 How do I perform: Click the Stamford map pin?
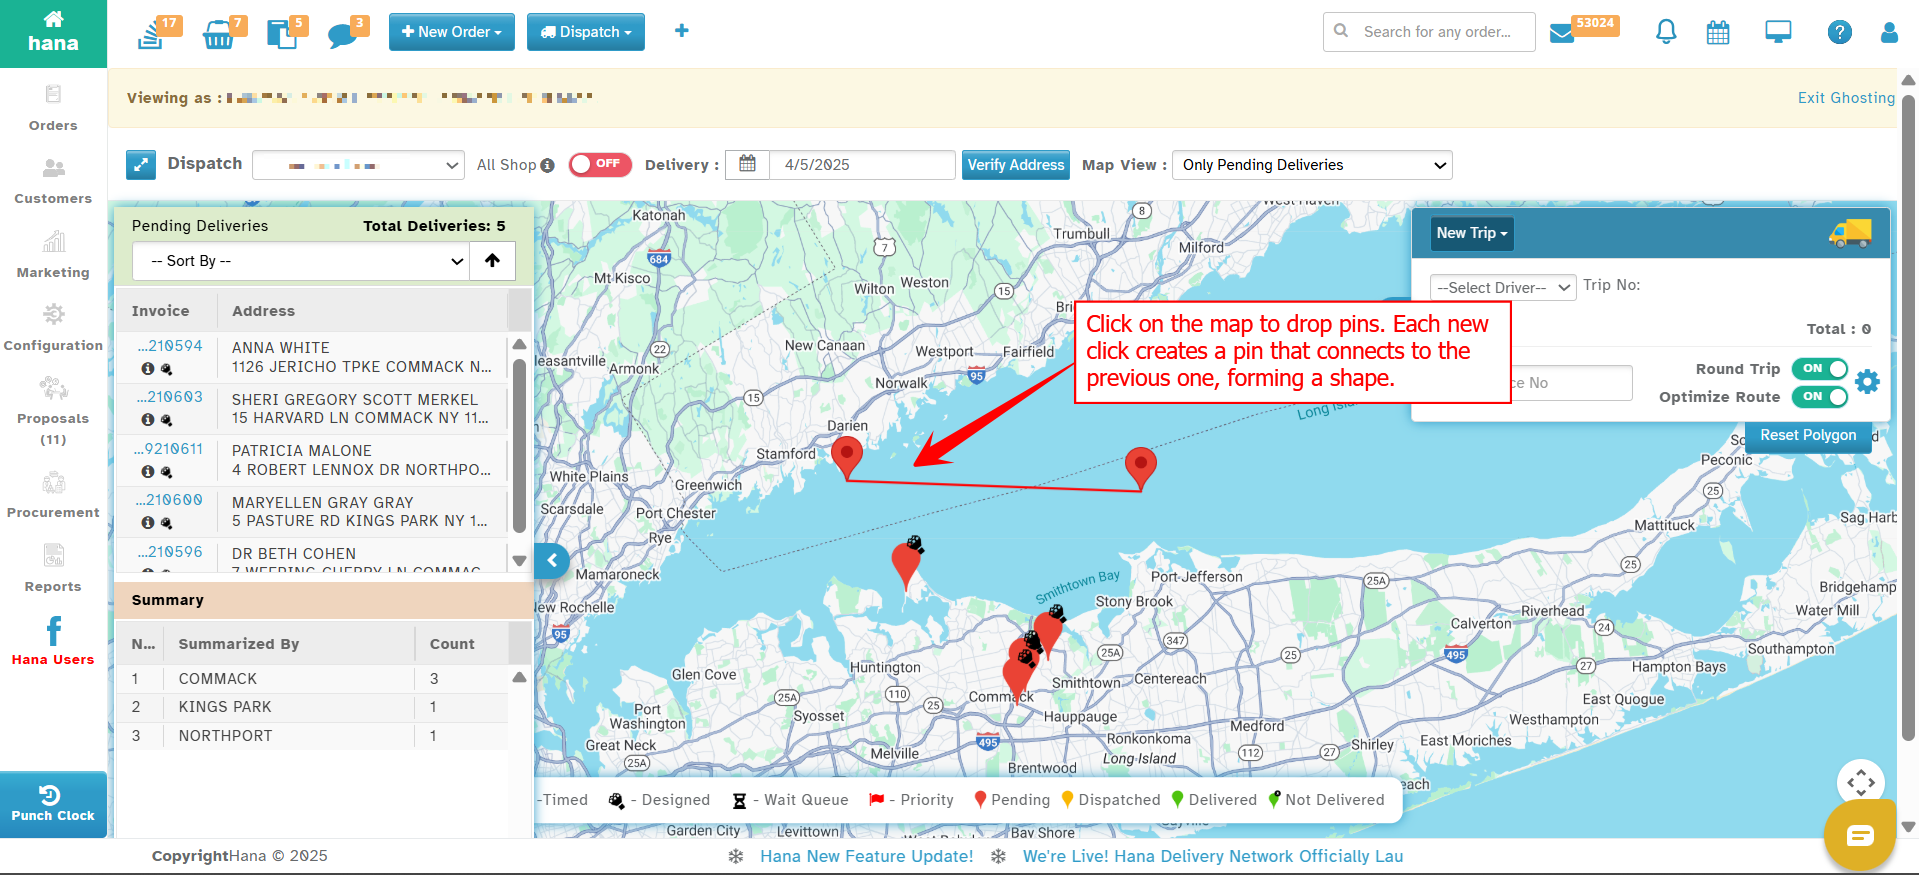point(847,457)
